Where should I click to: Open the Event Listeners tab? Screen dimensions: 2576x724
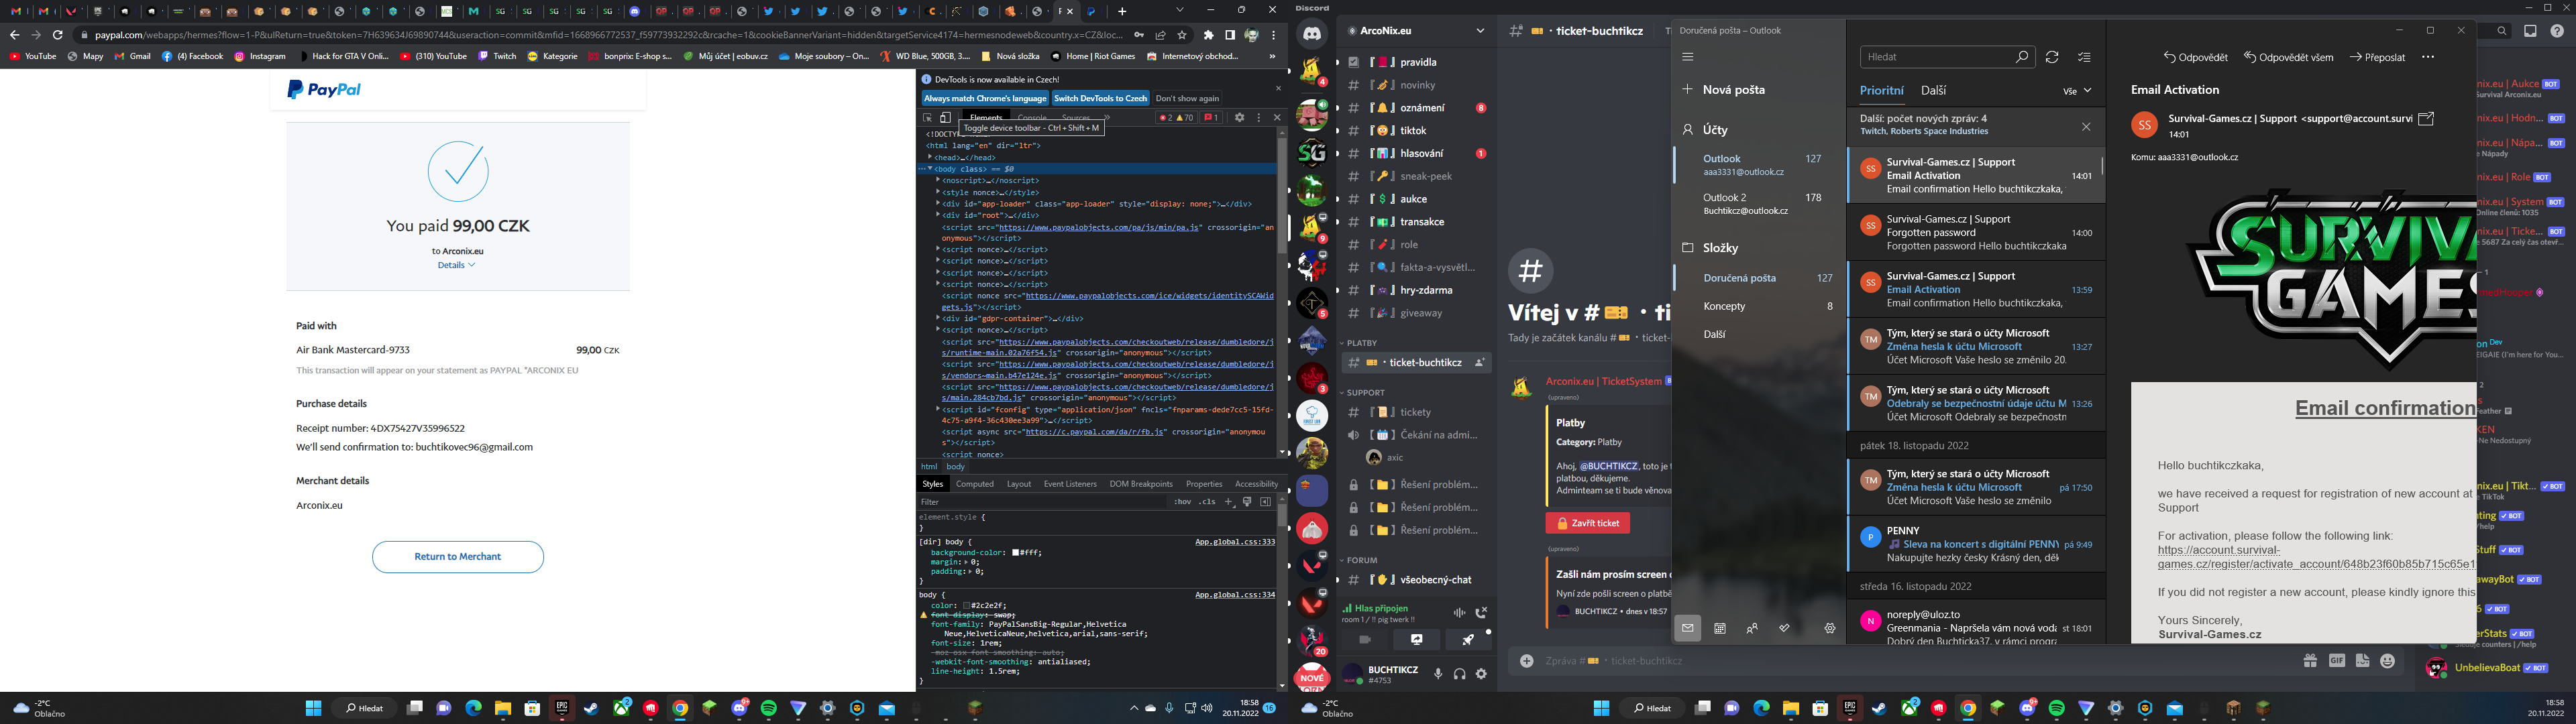tap(1070, 484)
